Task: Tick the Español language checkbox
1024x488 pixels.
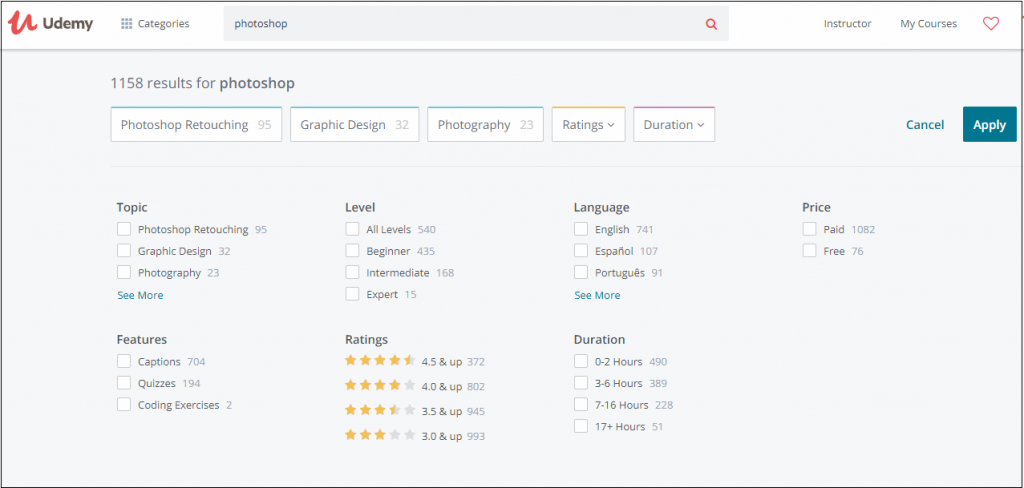Action: tap(581, 251)
